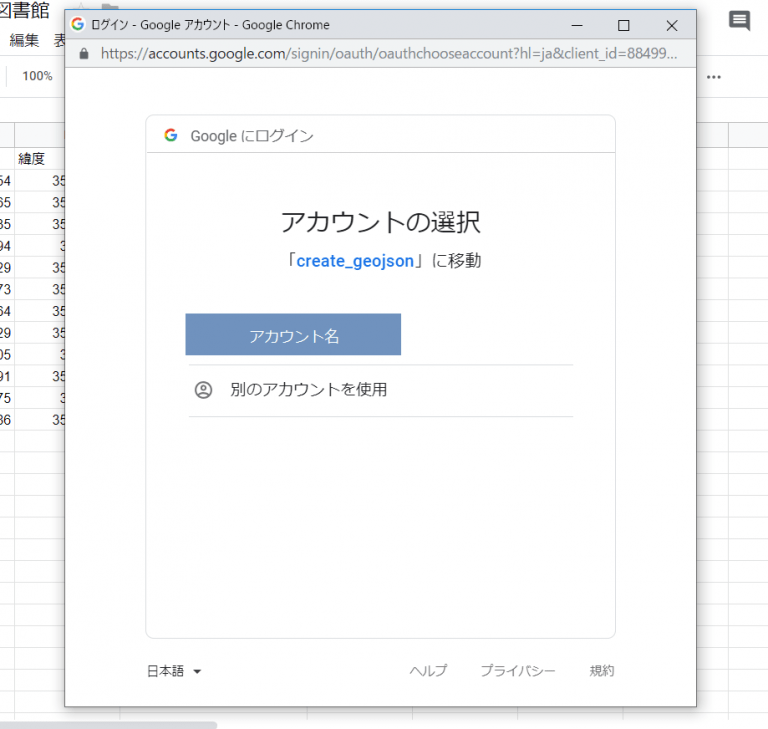Image resolution: width=768 pixels, height=729 pixels.
Task: Open the プライバシー link in the footer
Action: click(x=518, y=670)
